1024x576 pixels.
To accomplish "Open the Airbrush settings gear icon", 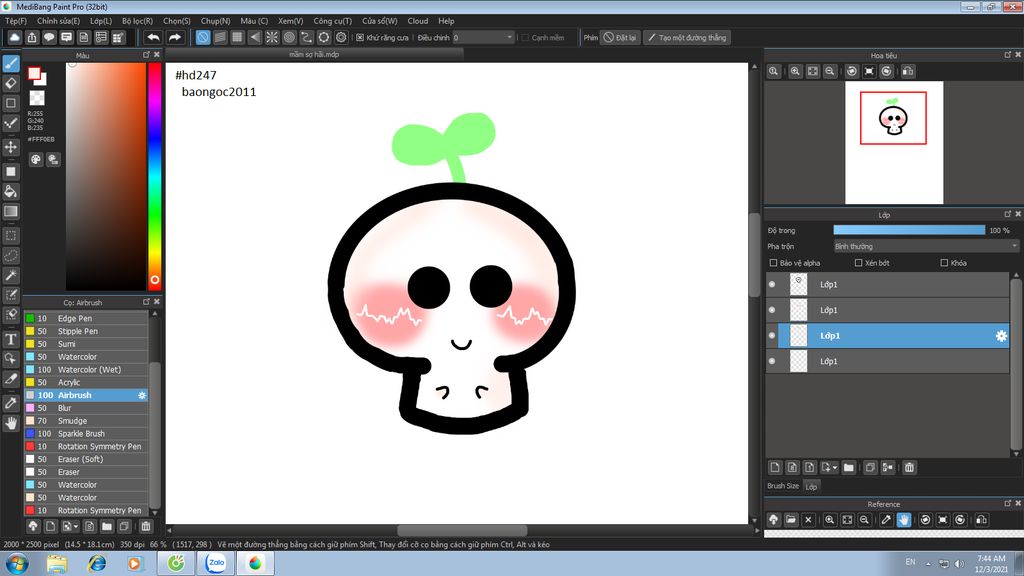I will [x=142, y=395].
